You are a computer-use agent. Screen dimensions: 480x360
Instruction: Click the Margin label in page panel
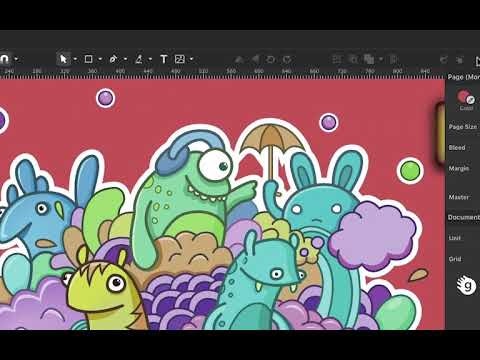pyautogui.click(x=459, y=168)
